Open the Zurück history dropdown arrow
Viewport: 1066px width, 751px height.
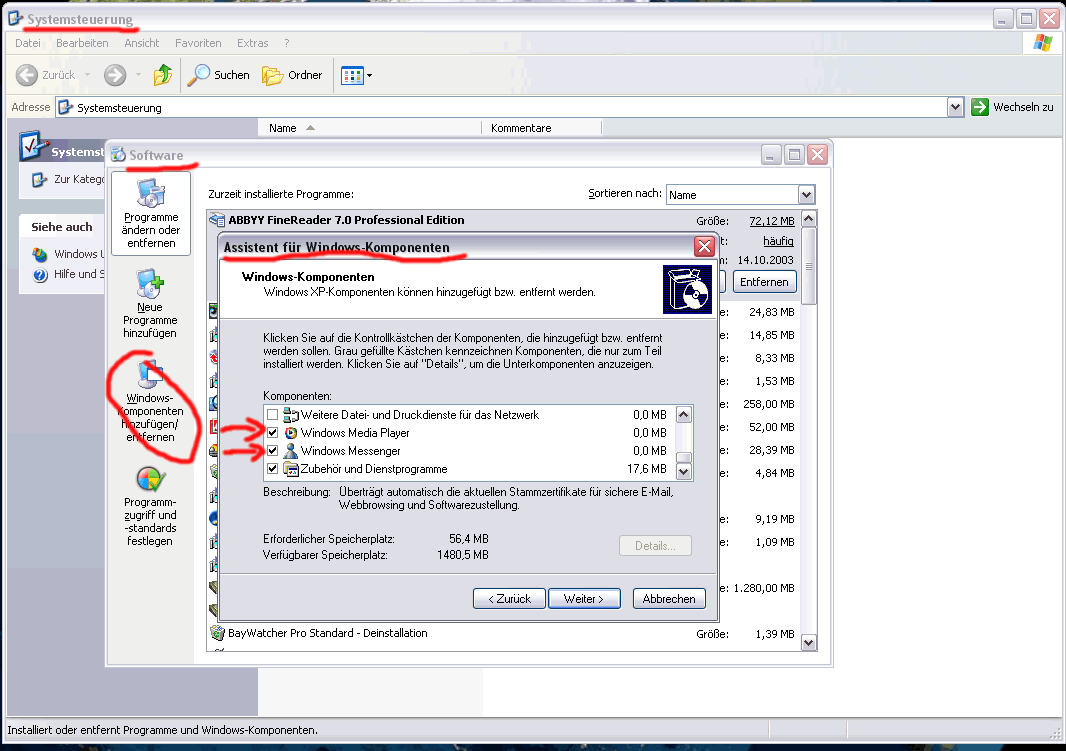point(88,75)
